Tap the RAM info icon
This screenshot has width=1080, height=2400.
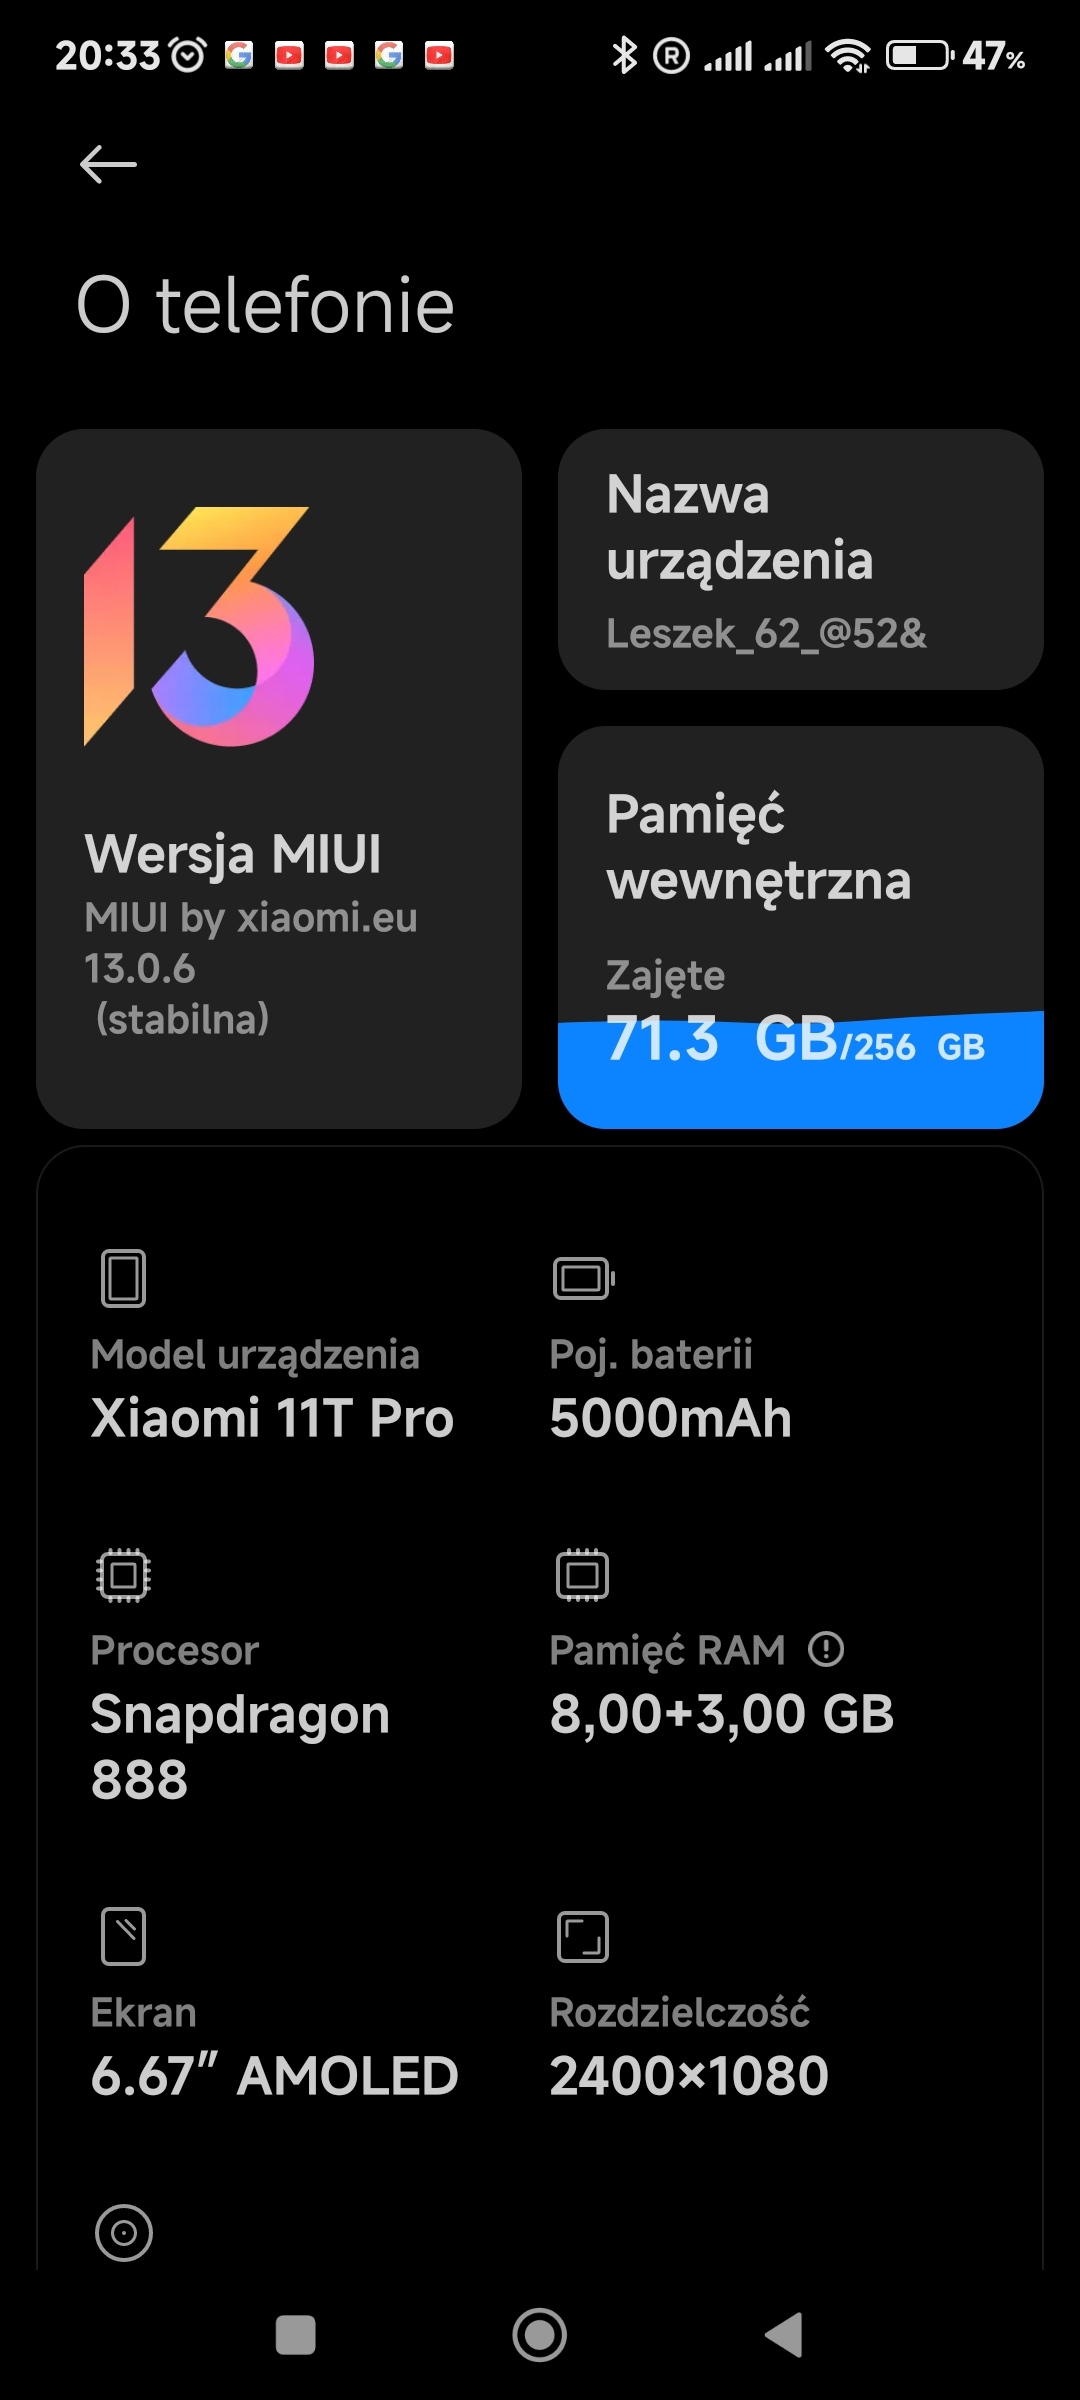(x=826, y=1649)
